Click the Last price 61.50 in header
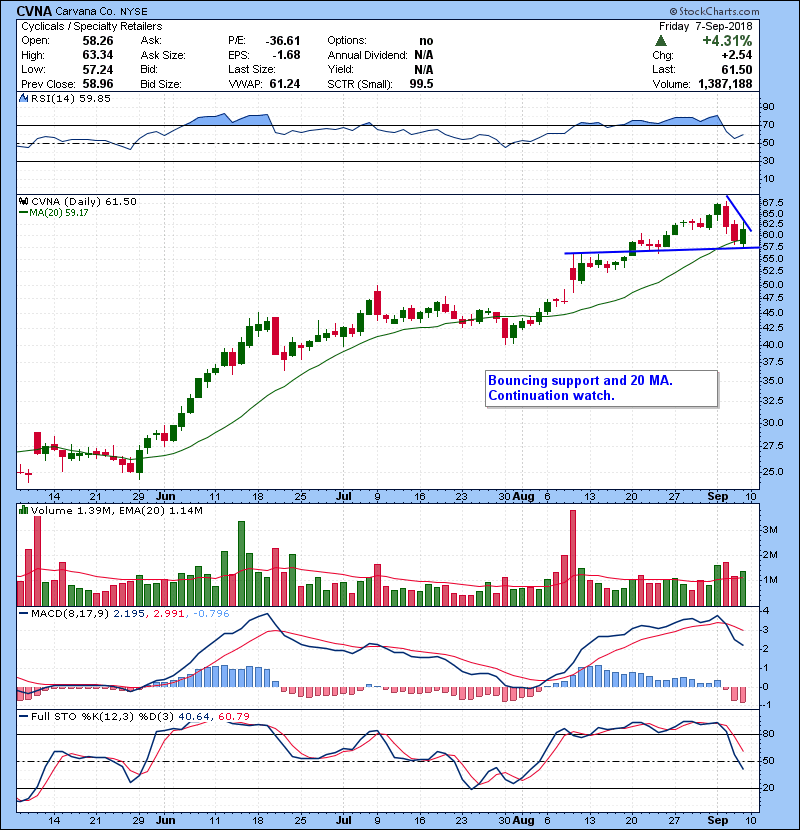Viewport: 800px width, 830px height. tap(737, 69)
